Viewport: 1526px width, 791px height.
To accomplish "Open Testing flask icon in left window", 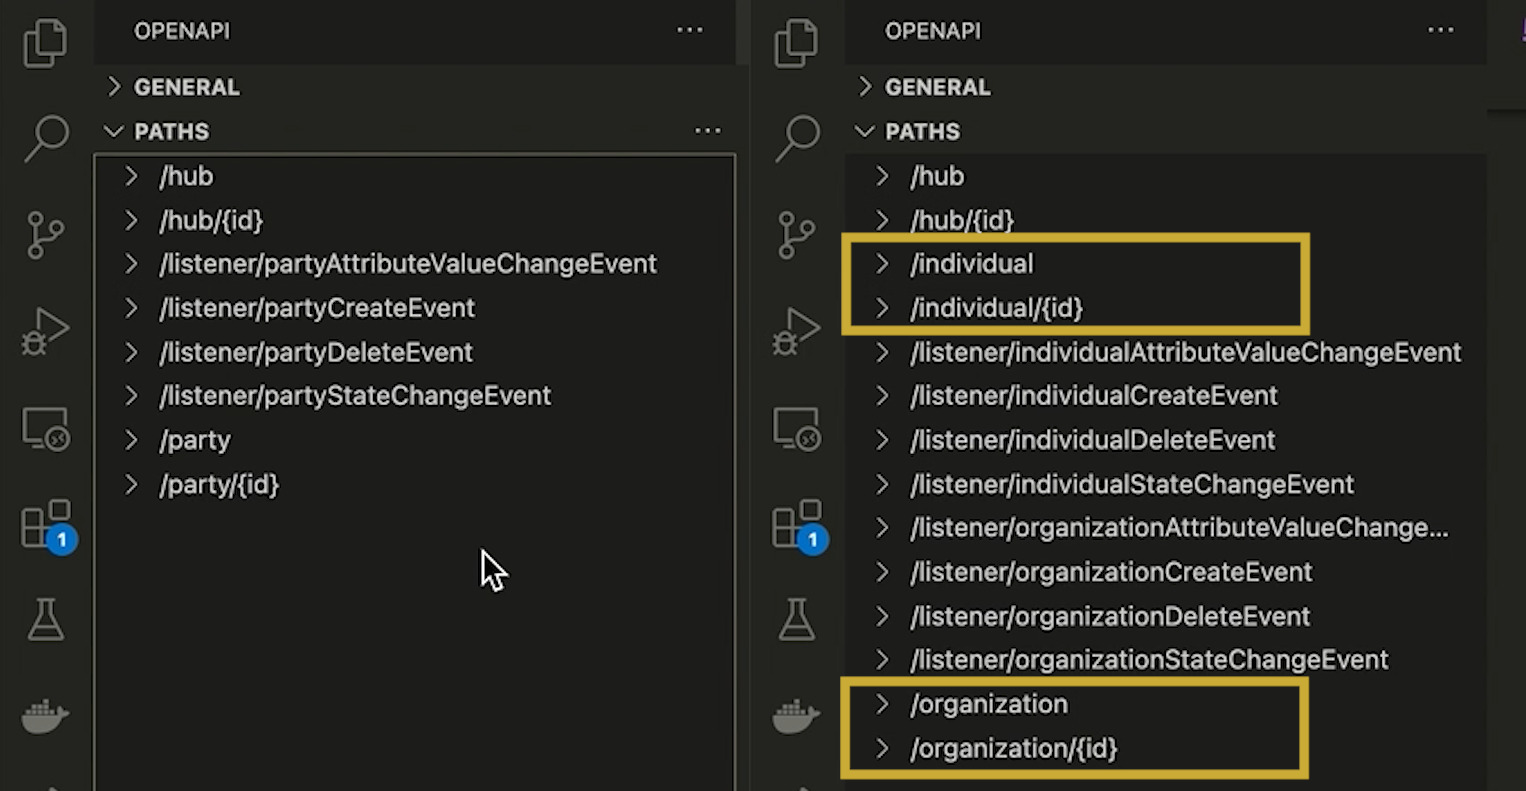I will click(45, 620).
